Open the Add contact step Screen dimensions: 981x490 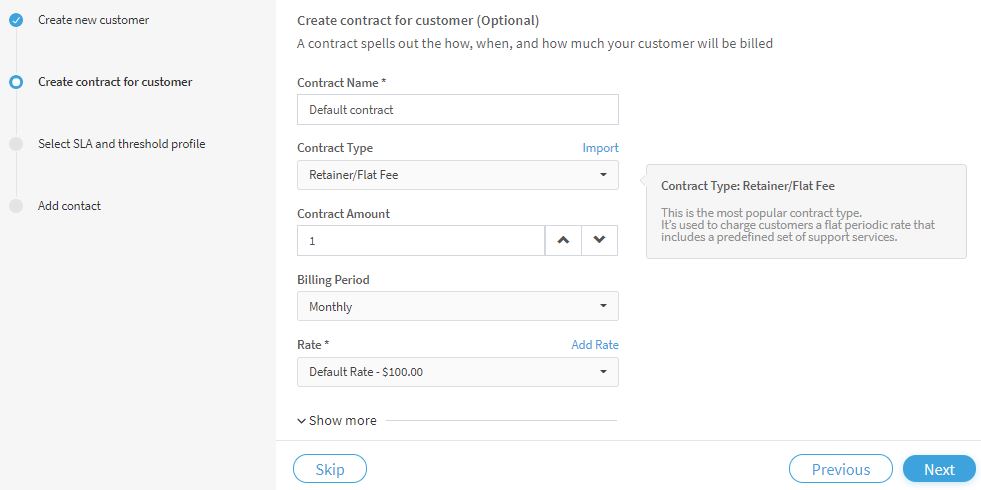tap(69, 206)
